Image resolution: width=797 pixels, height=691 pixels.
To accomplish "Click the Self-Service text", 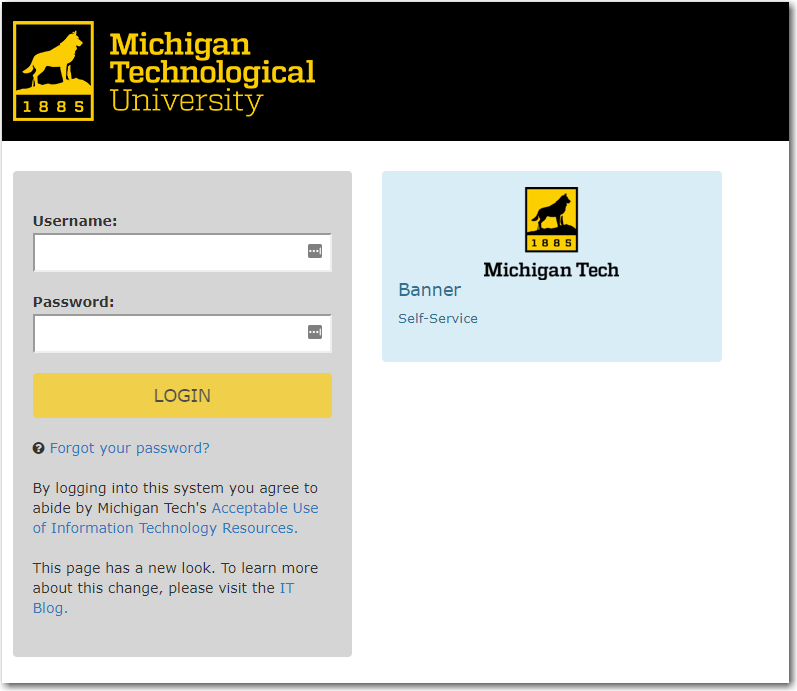I will 438,318.
